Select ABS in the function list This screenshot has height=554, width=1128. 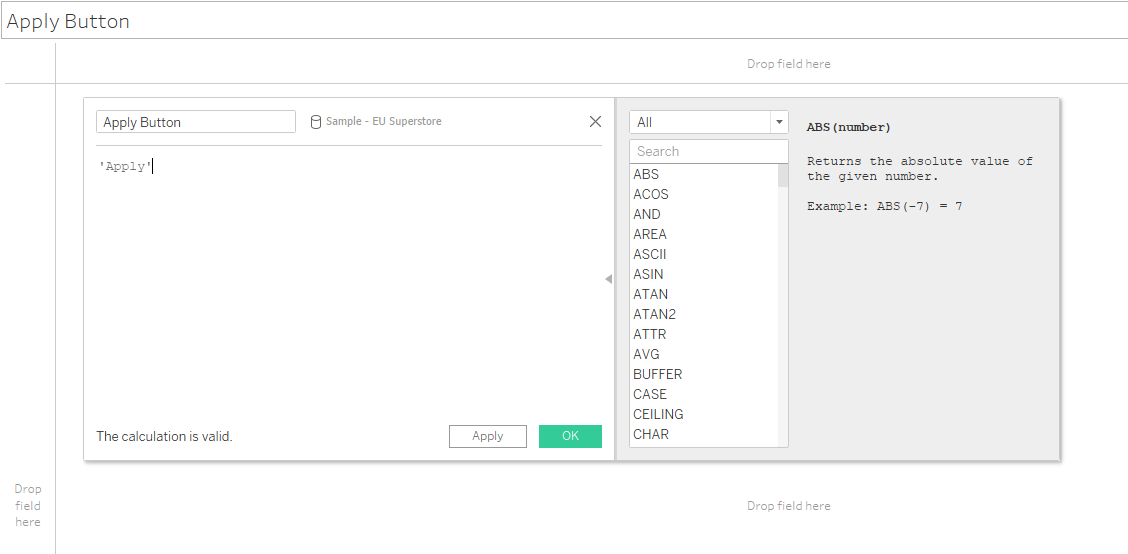point(647,174)
